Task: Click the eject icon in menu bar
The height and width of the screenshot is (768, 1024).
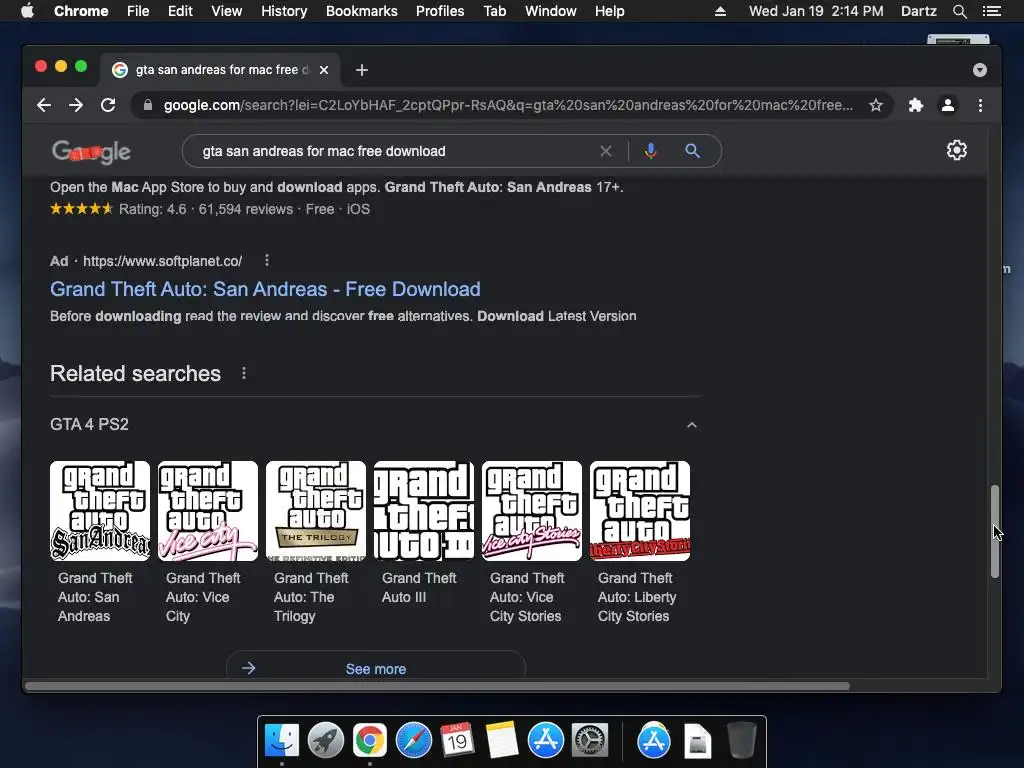Action: (x=720, y=11)
